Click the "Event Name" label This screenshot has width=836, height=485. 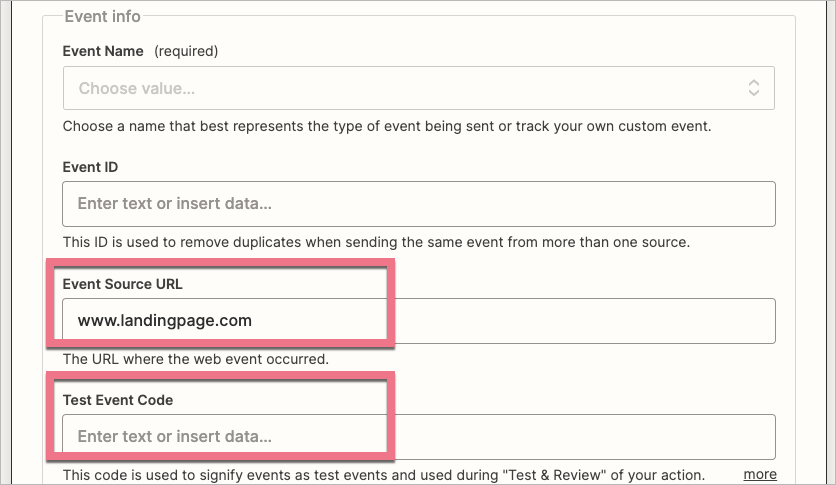[x=103, y=51]
